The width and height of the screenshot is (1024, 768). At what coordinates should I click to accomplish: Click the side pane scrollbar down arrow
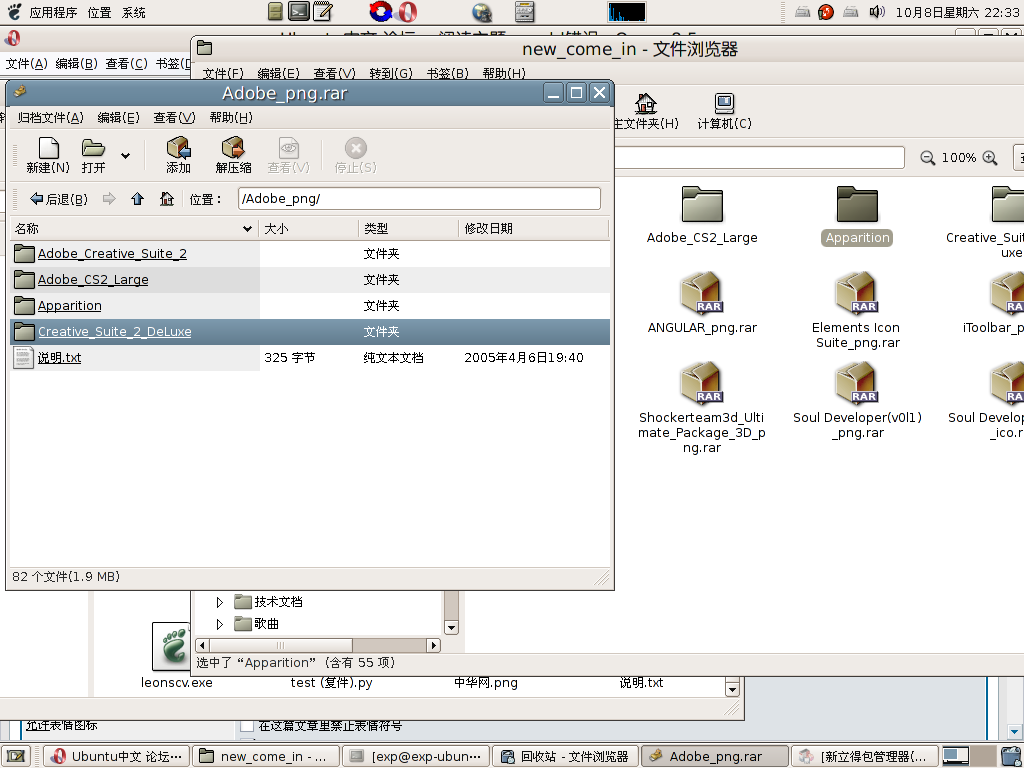coord(451,628)
